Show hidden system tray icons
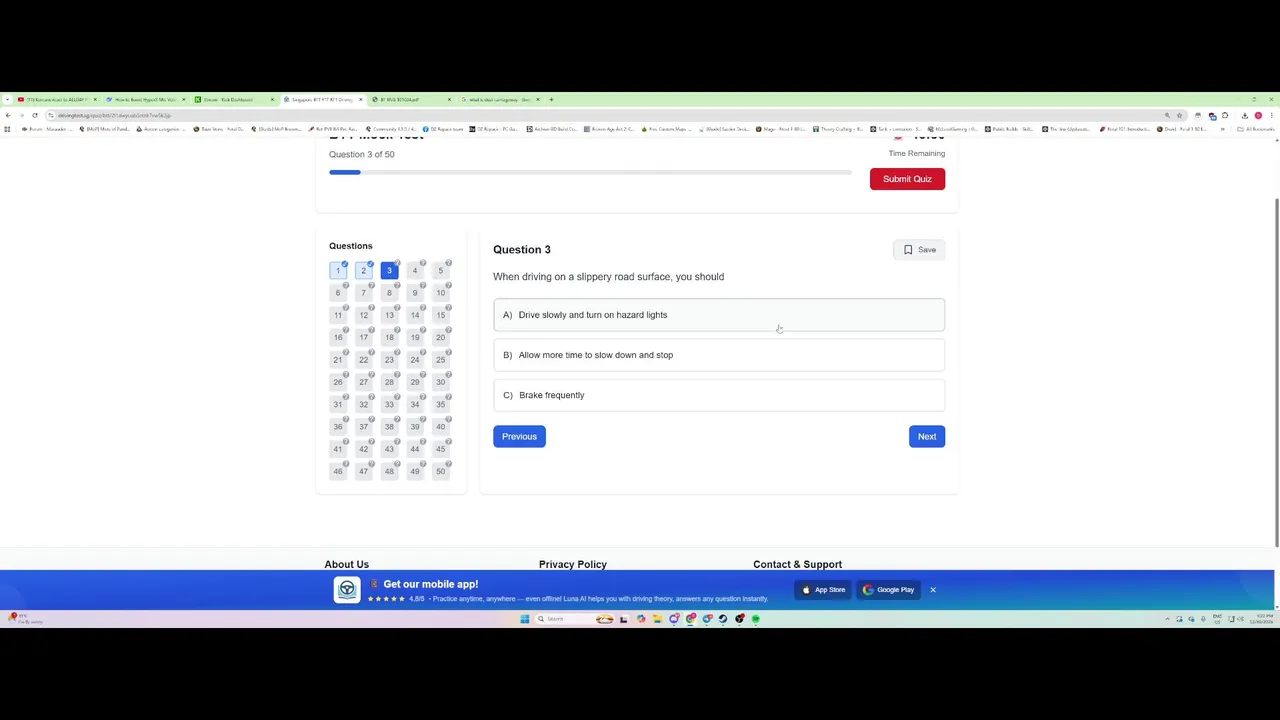The height and width of the screenshot is (720, 1280). point(1167,619)
